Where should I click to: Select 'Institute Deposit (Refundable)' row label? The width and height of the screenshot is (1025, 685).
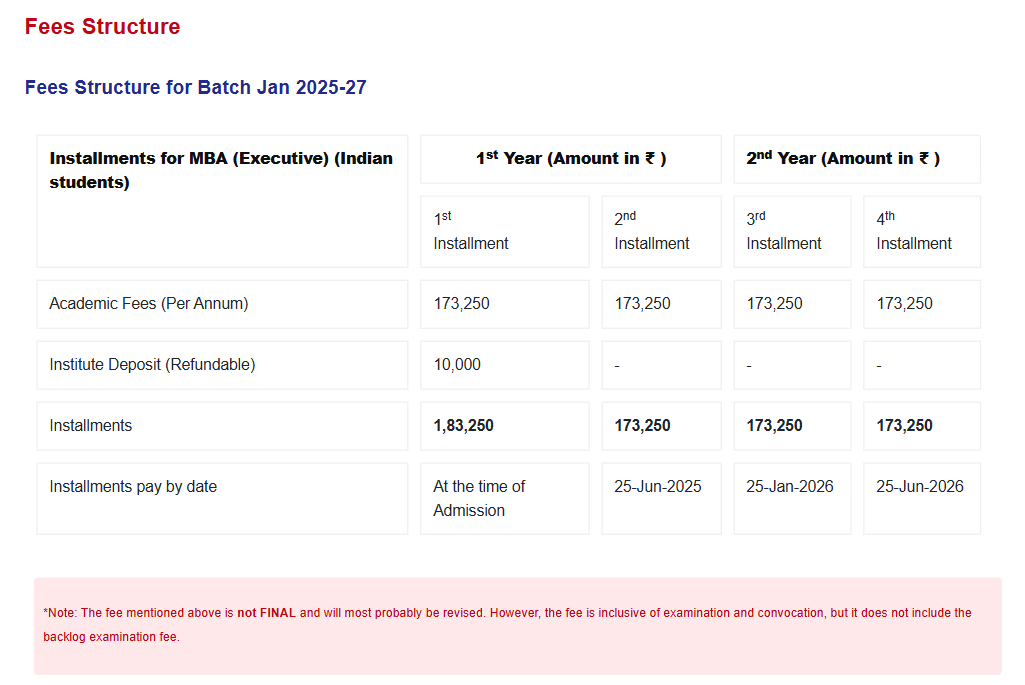point(152,365)
